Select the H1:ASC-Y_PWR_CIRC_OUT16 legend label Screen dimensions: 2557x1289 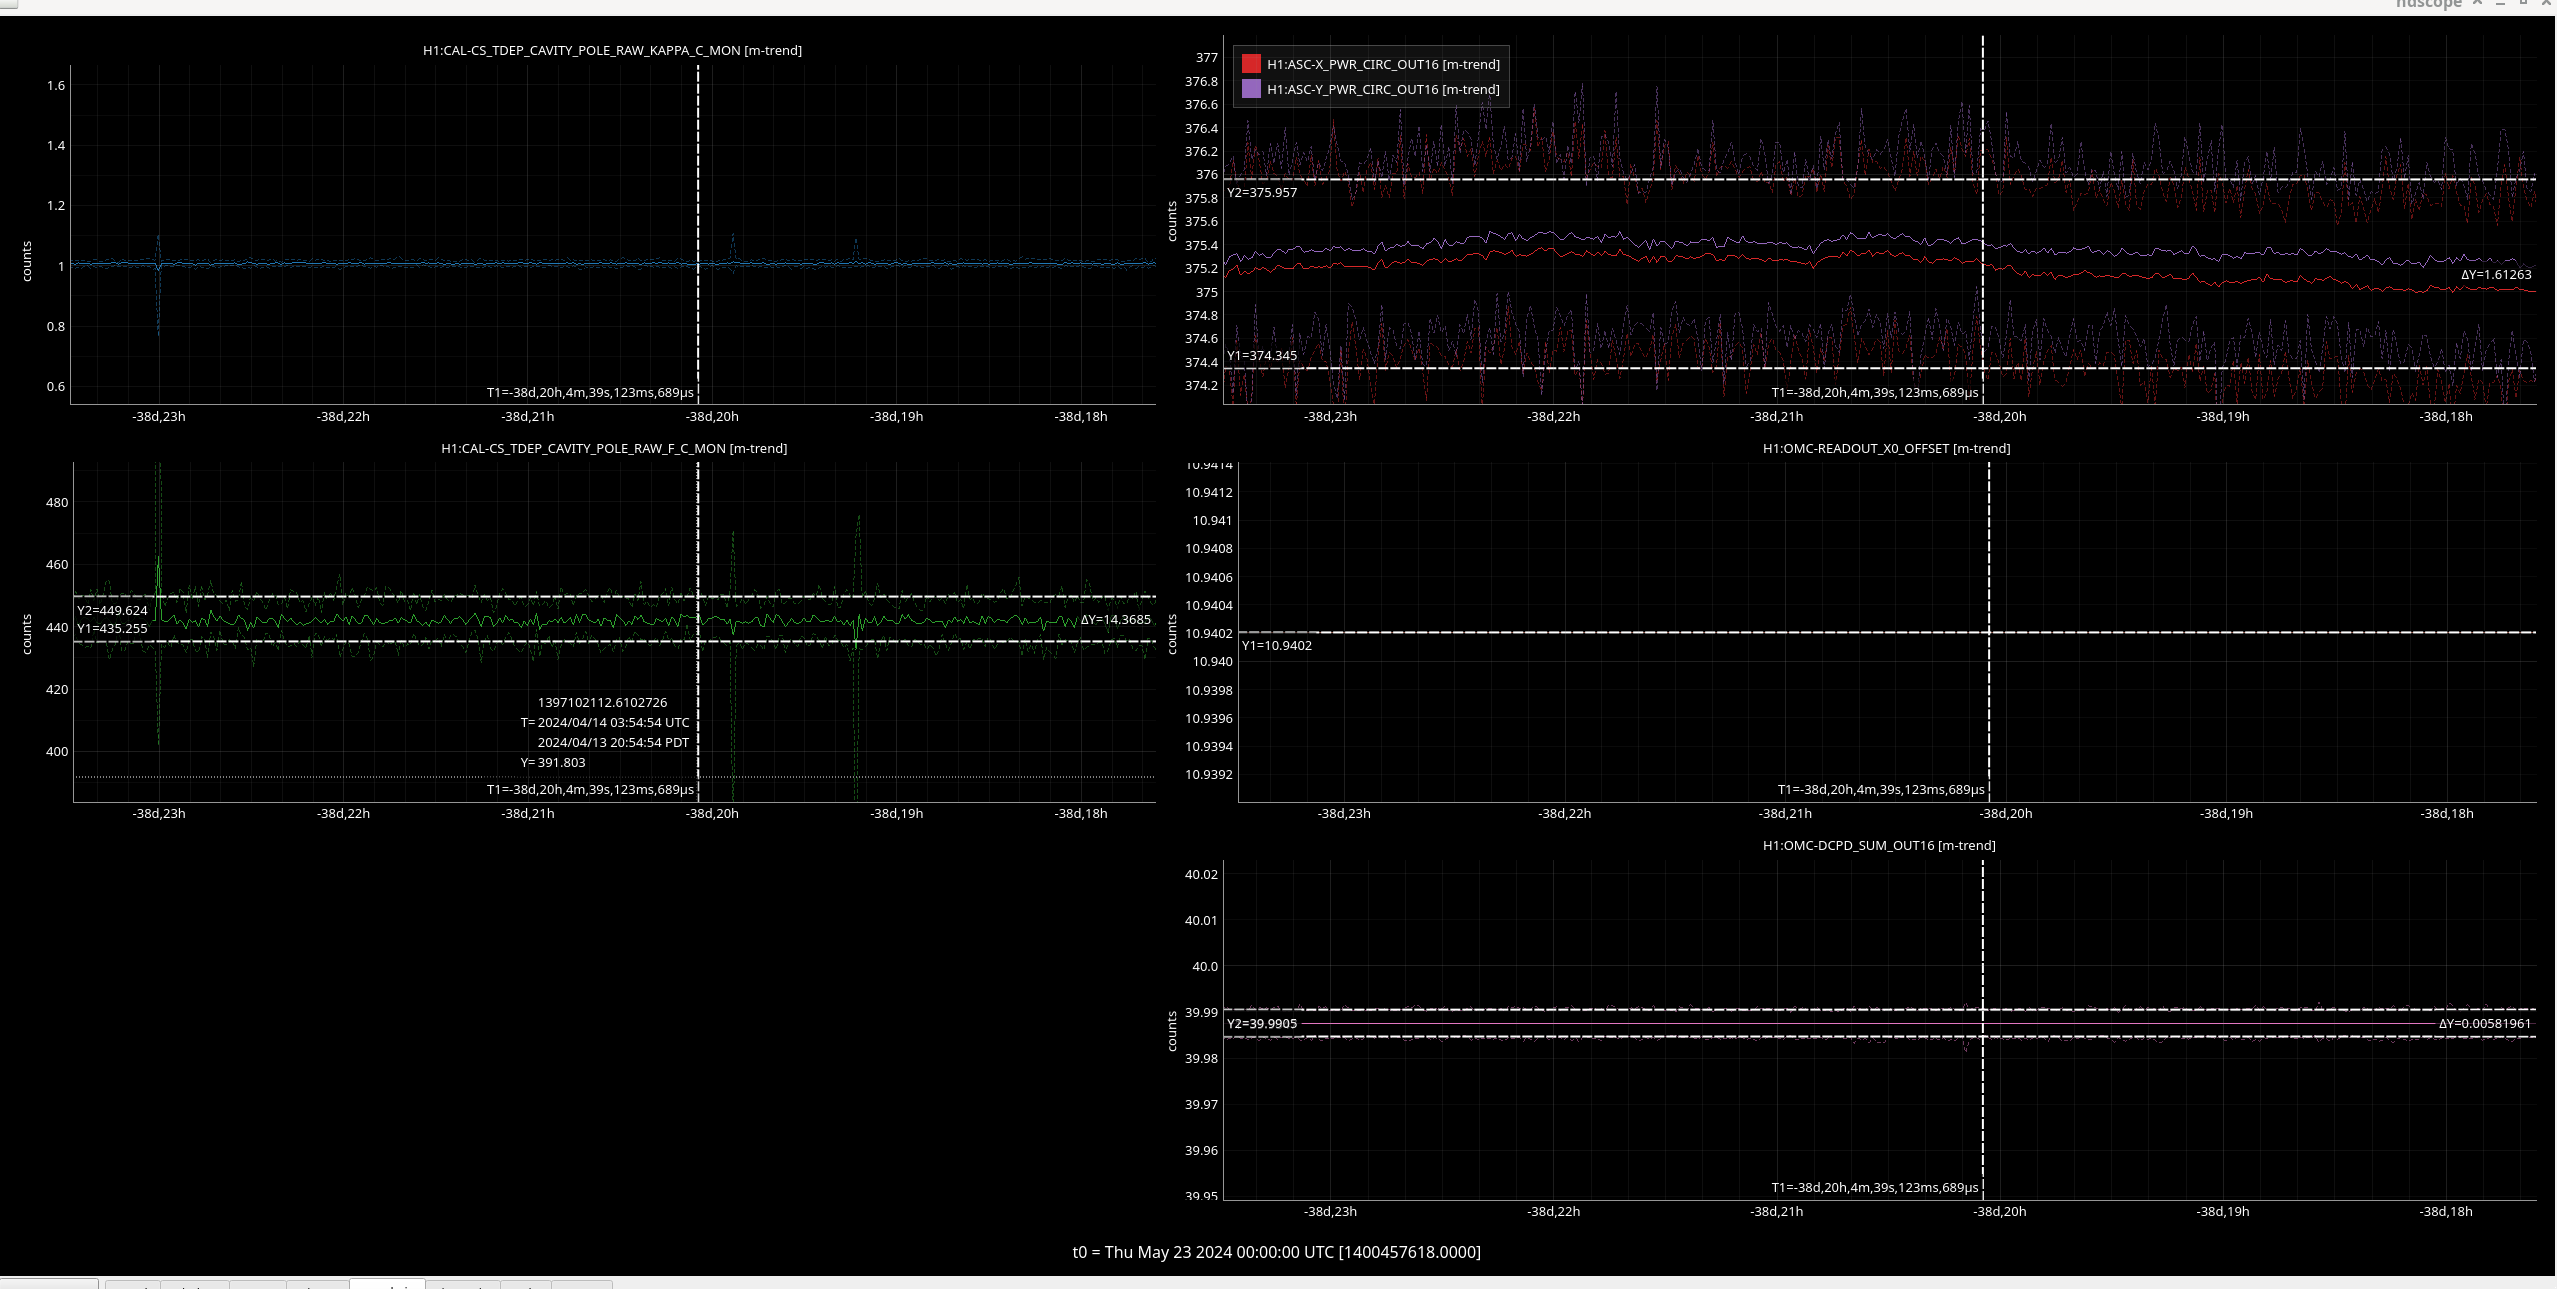click(1383, 89)
